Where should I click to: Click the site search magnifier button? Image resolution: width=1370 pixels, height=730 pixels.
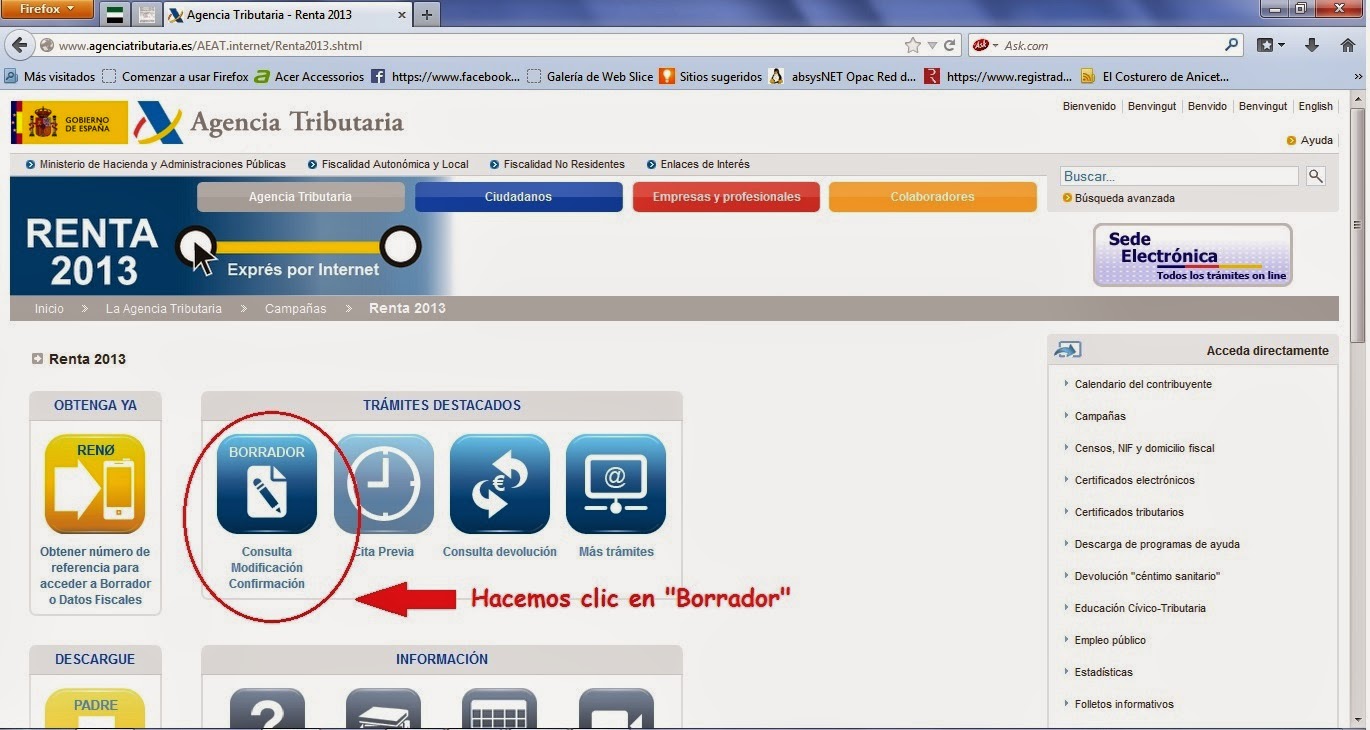tap(1316, 176)
